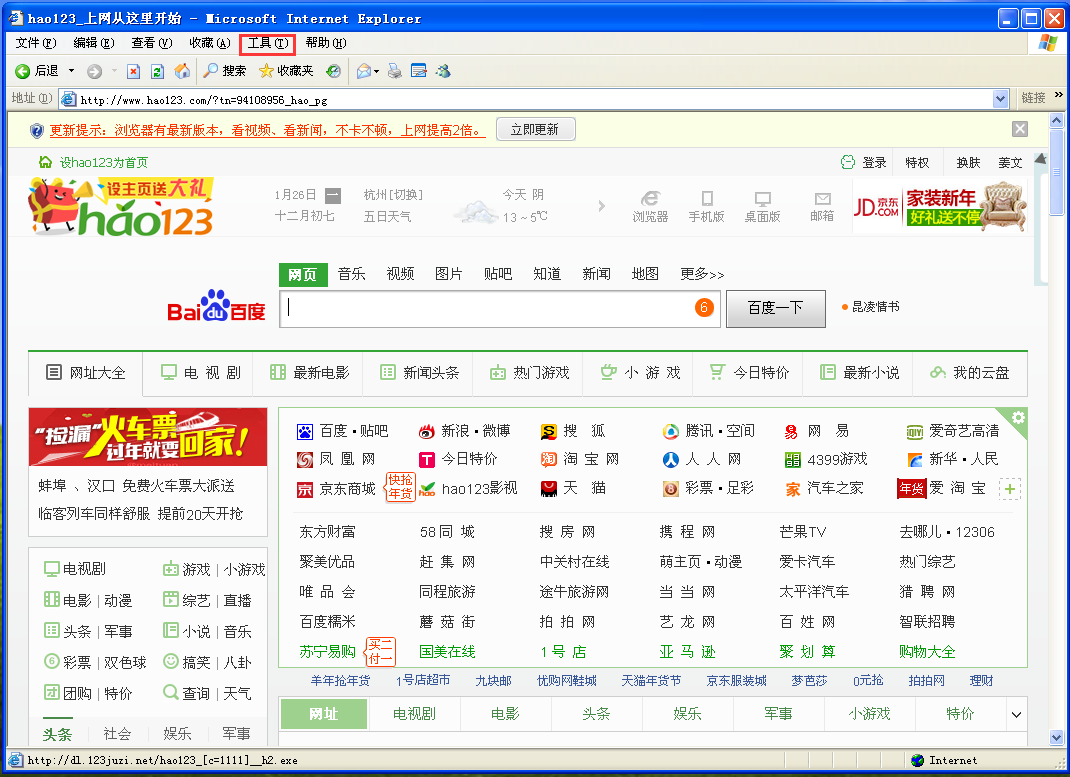Open Favorites star toolbar button
Viewport: 1070px width, 777px height.
click(286, 71)
